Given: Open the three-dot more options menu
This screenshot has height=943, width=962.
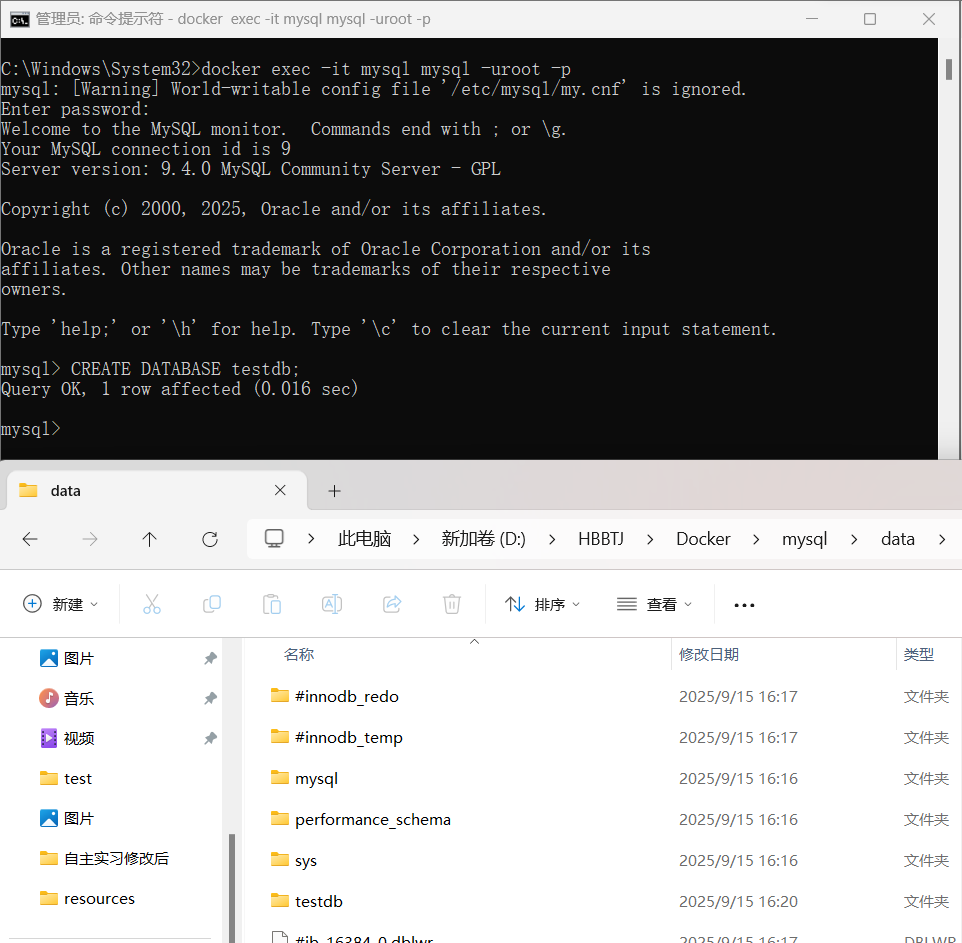Looking at the screenshot, I should [x=744, y=604].
